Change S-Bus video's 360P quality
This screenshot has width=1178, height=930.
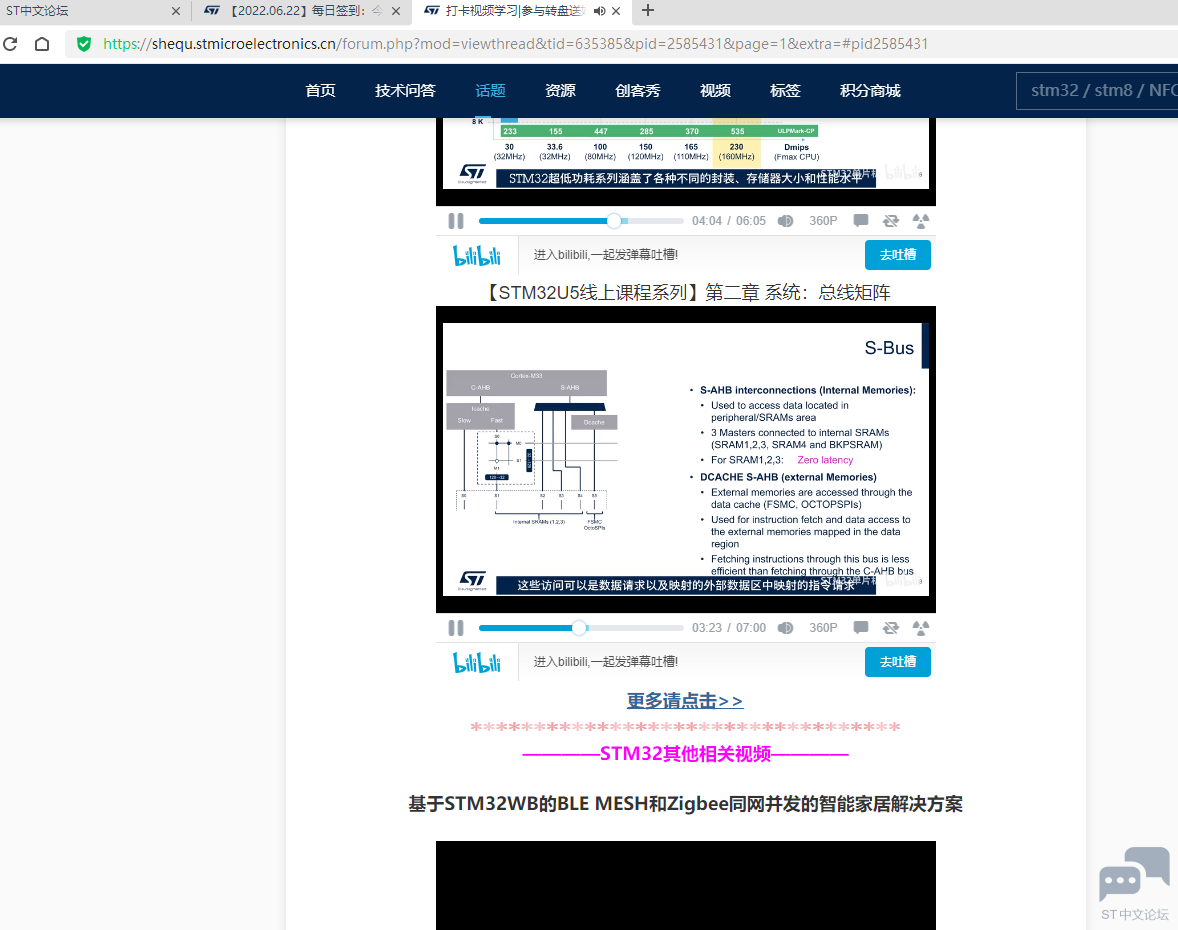click(x=823, y=628)
